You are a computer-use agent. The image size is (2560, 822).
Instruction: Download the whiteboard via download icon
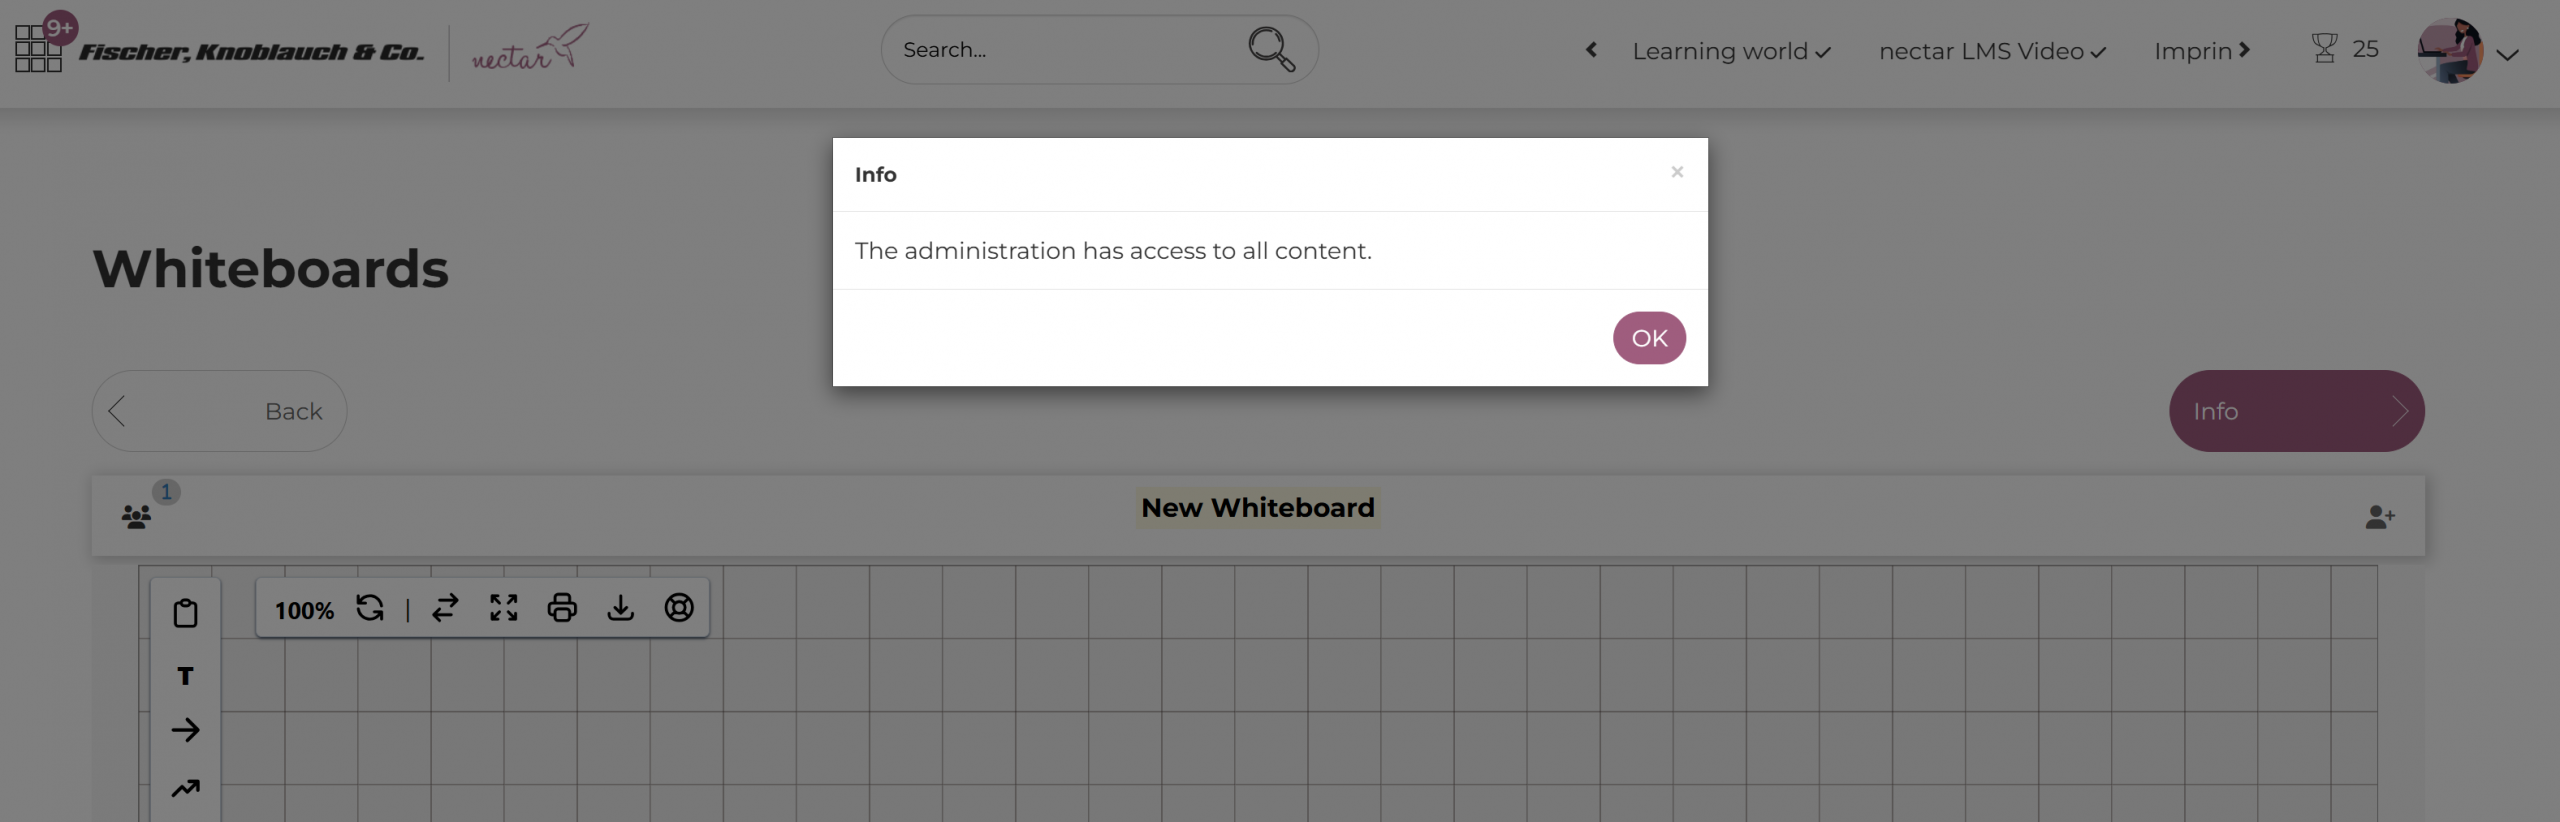[x=620, y=608]
